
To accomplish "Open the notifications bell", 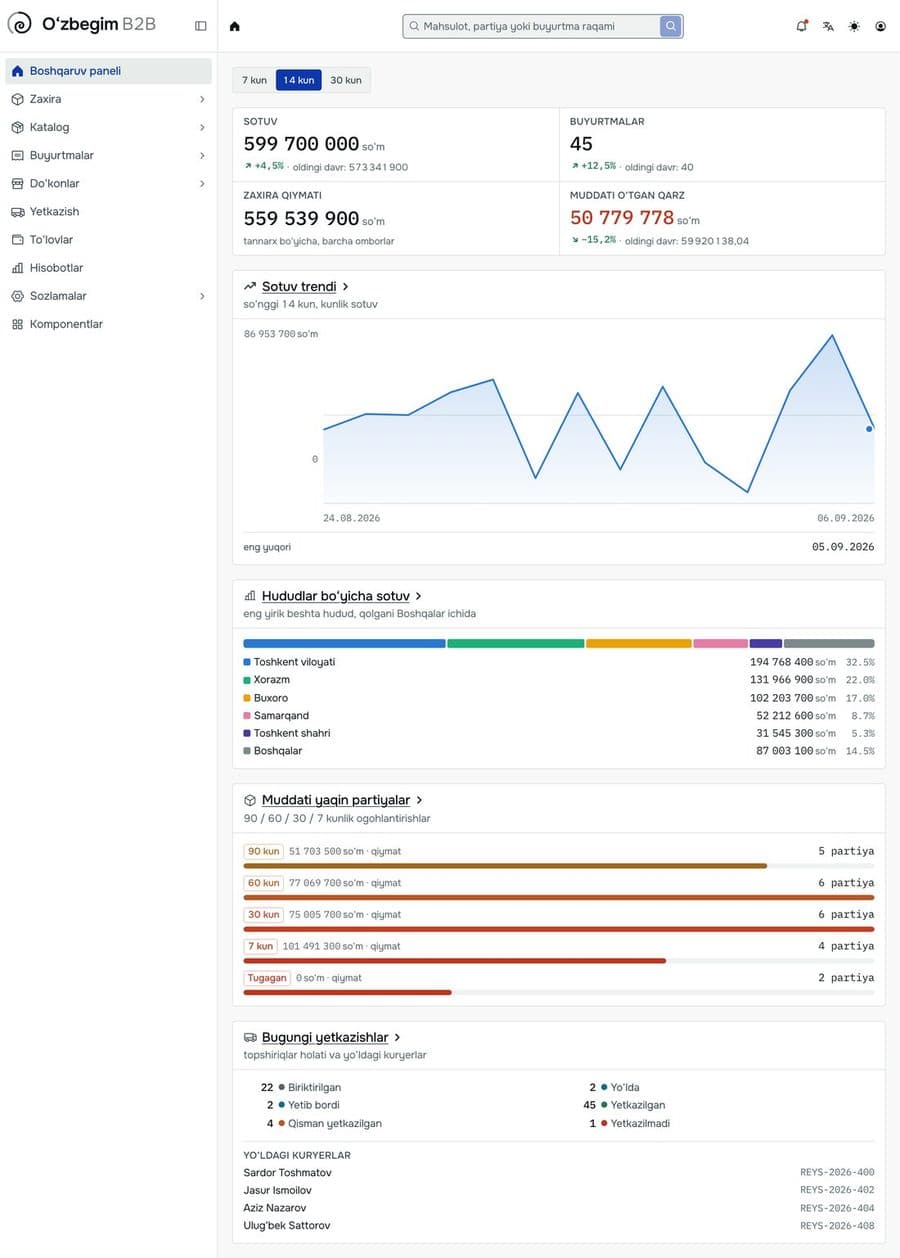I will pyautogui.click(x=802, y=26).
